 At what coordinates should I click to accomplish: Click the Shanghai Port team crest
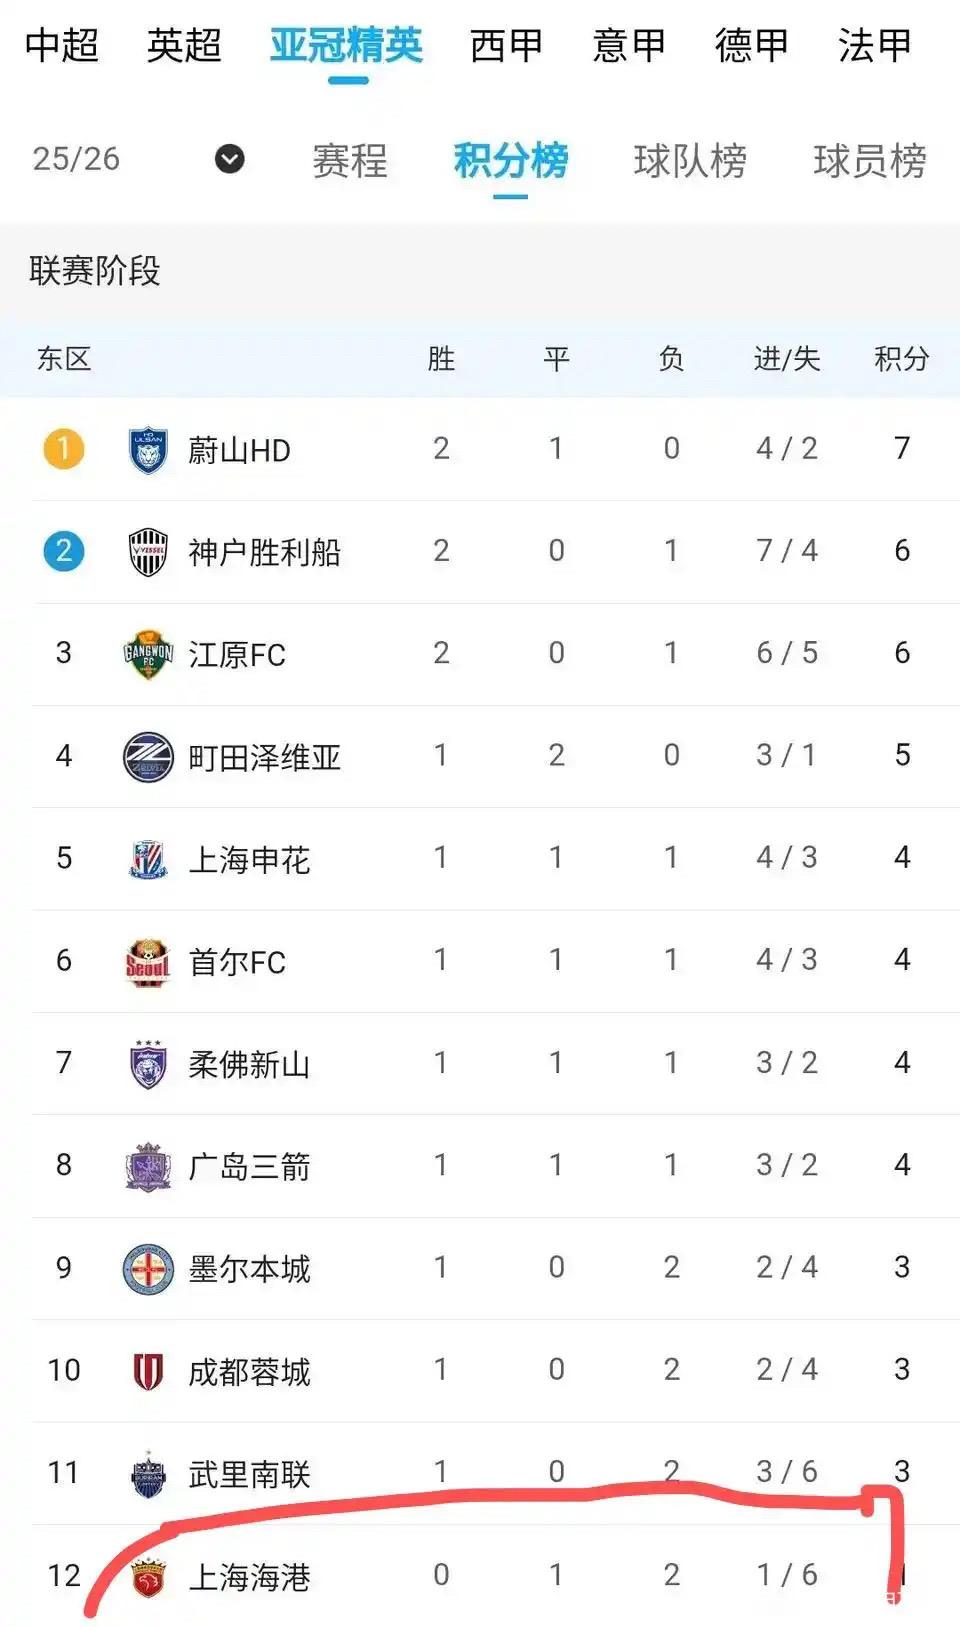pyautogui.click(x=148, y=1577)
